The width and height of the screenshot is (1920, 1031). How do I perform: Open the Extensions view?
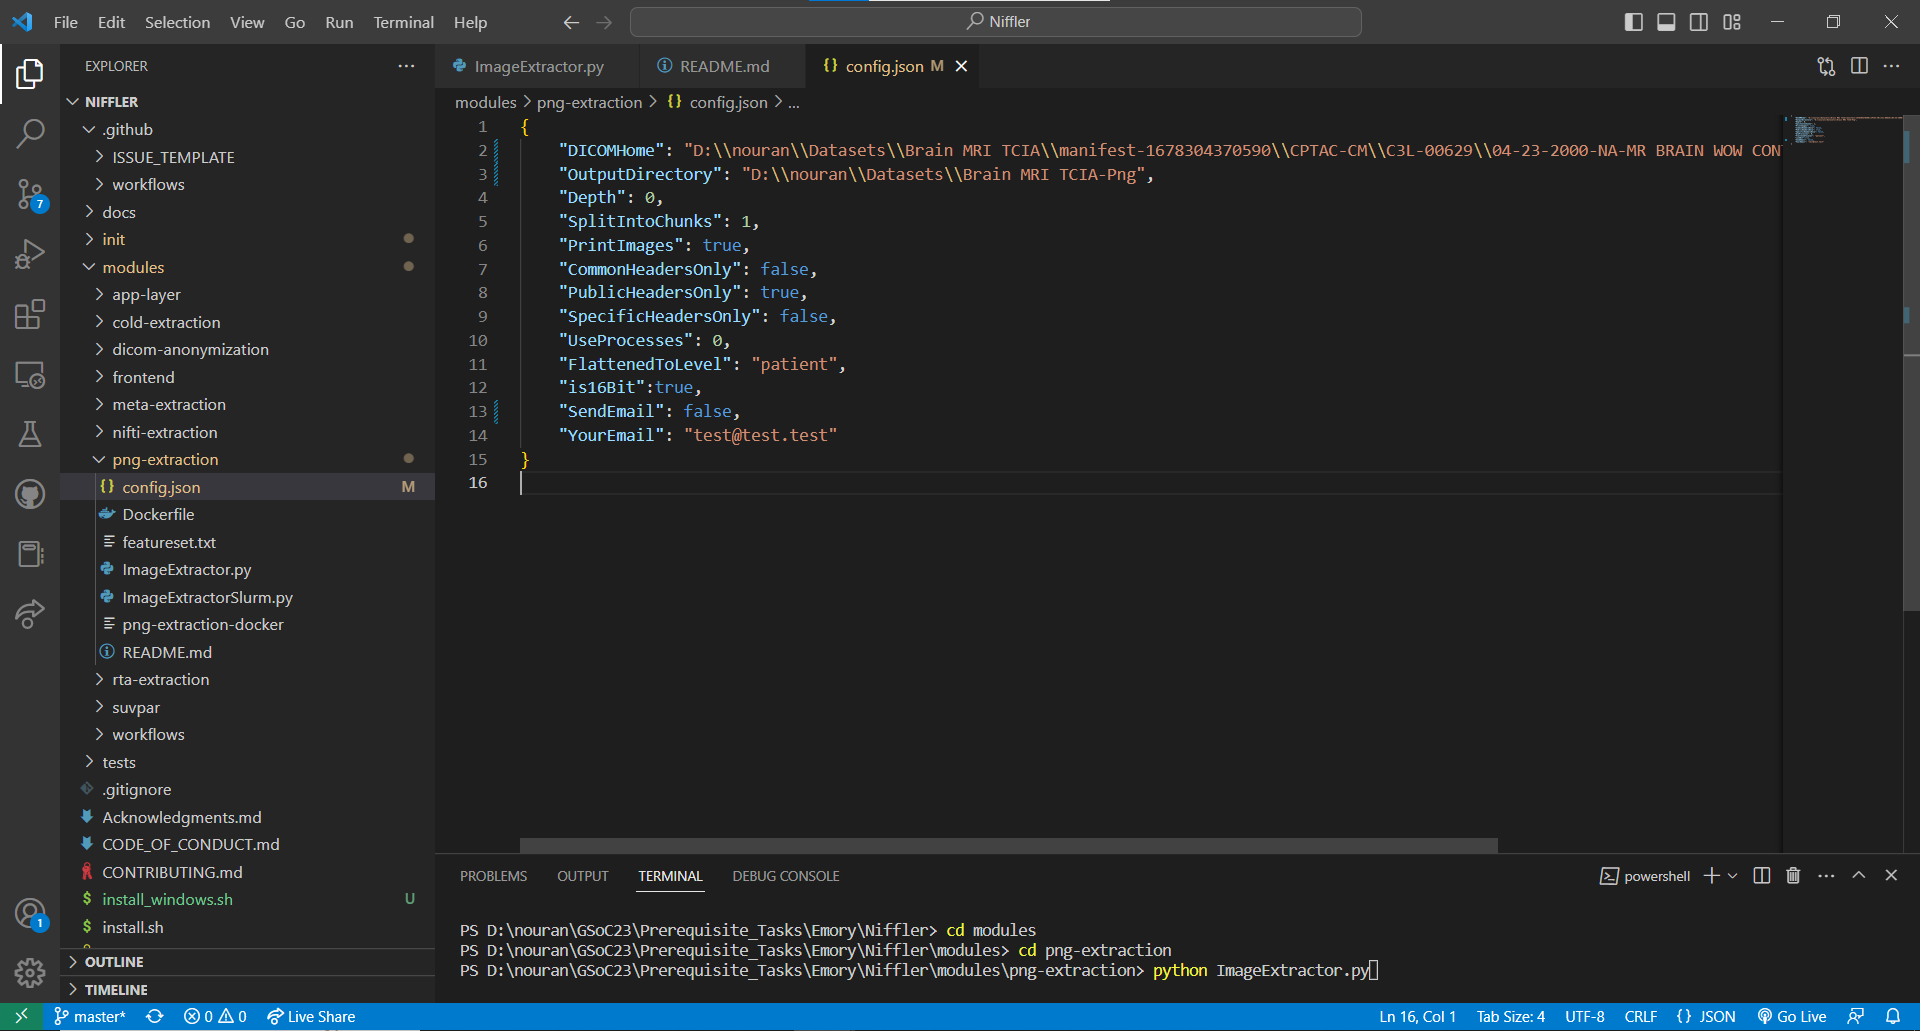(31, 314)
